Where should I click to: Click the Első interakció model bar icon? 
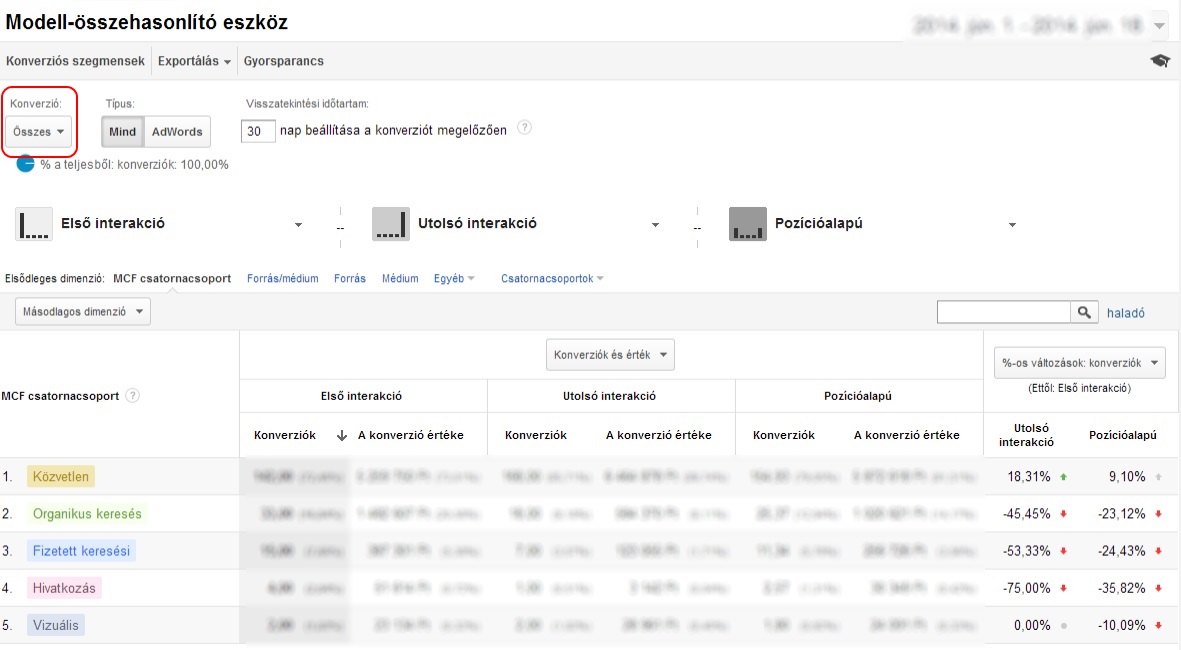coord(34,224)
